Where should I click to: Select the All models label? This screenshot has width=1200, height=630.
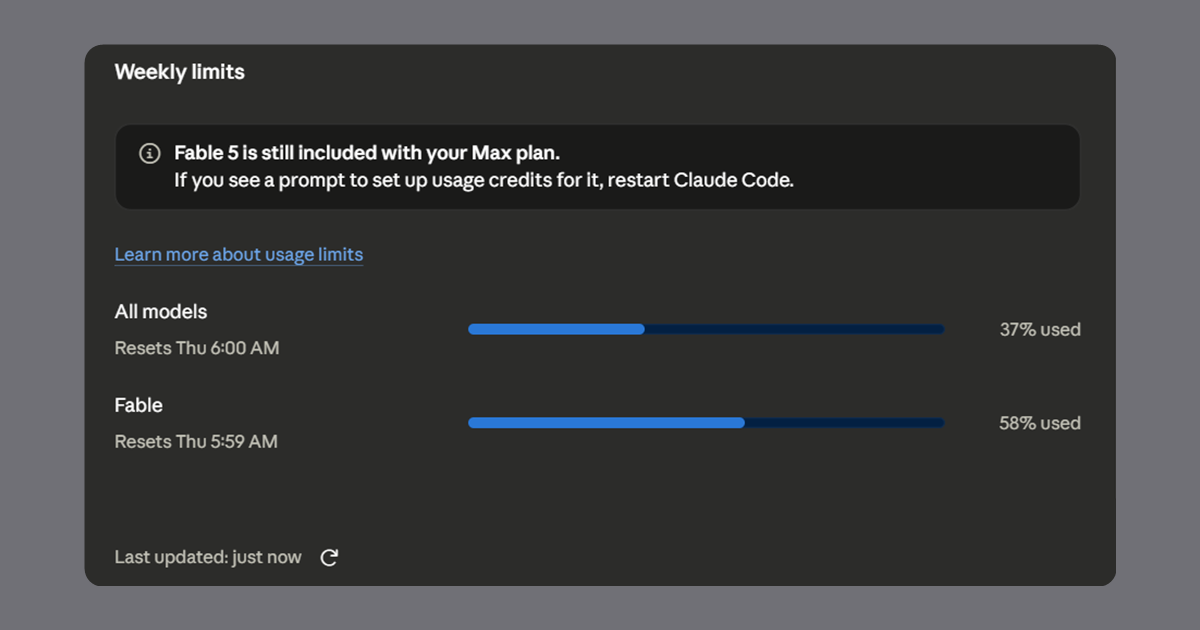[161, 312]
